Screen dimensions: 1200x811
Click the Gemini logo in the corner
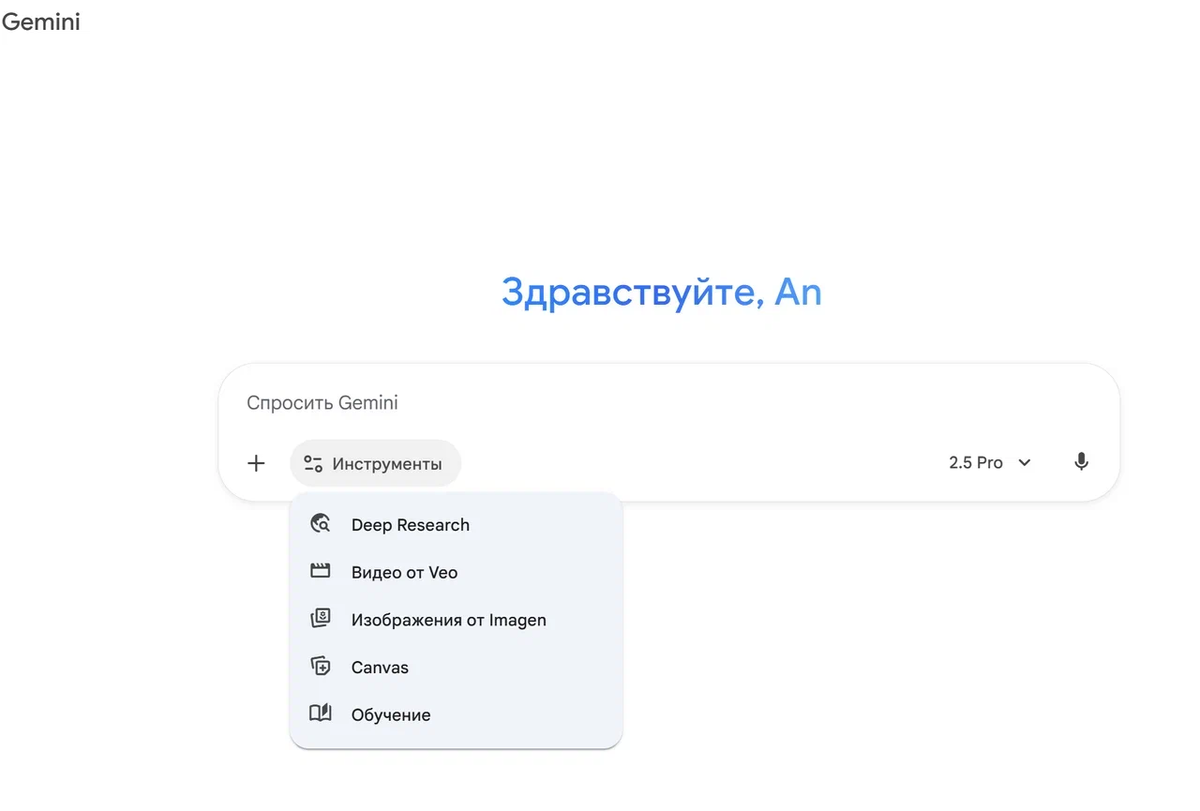41,22
